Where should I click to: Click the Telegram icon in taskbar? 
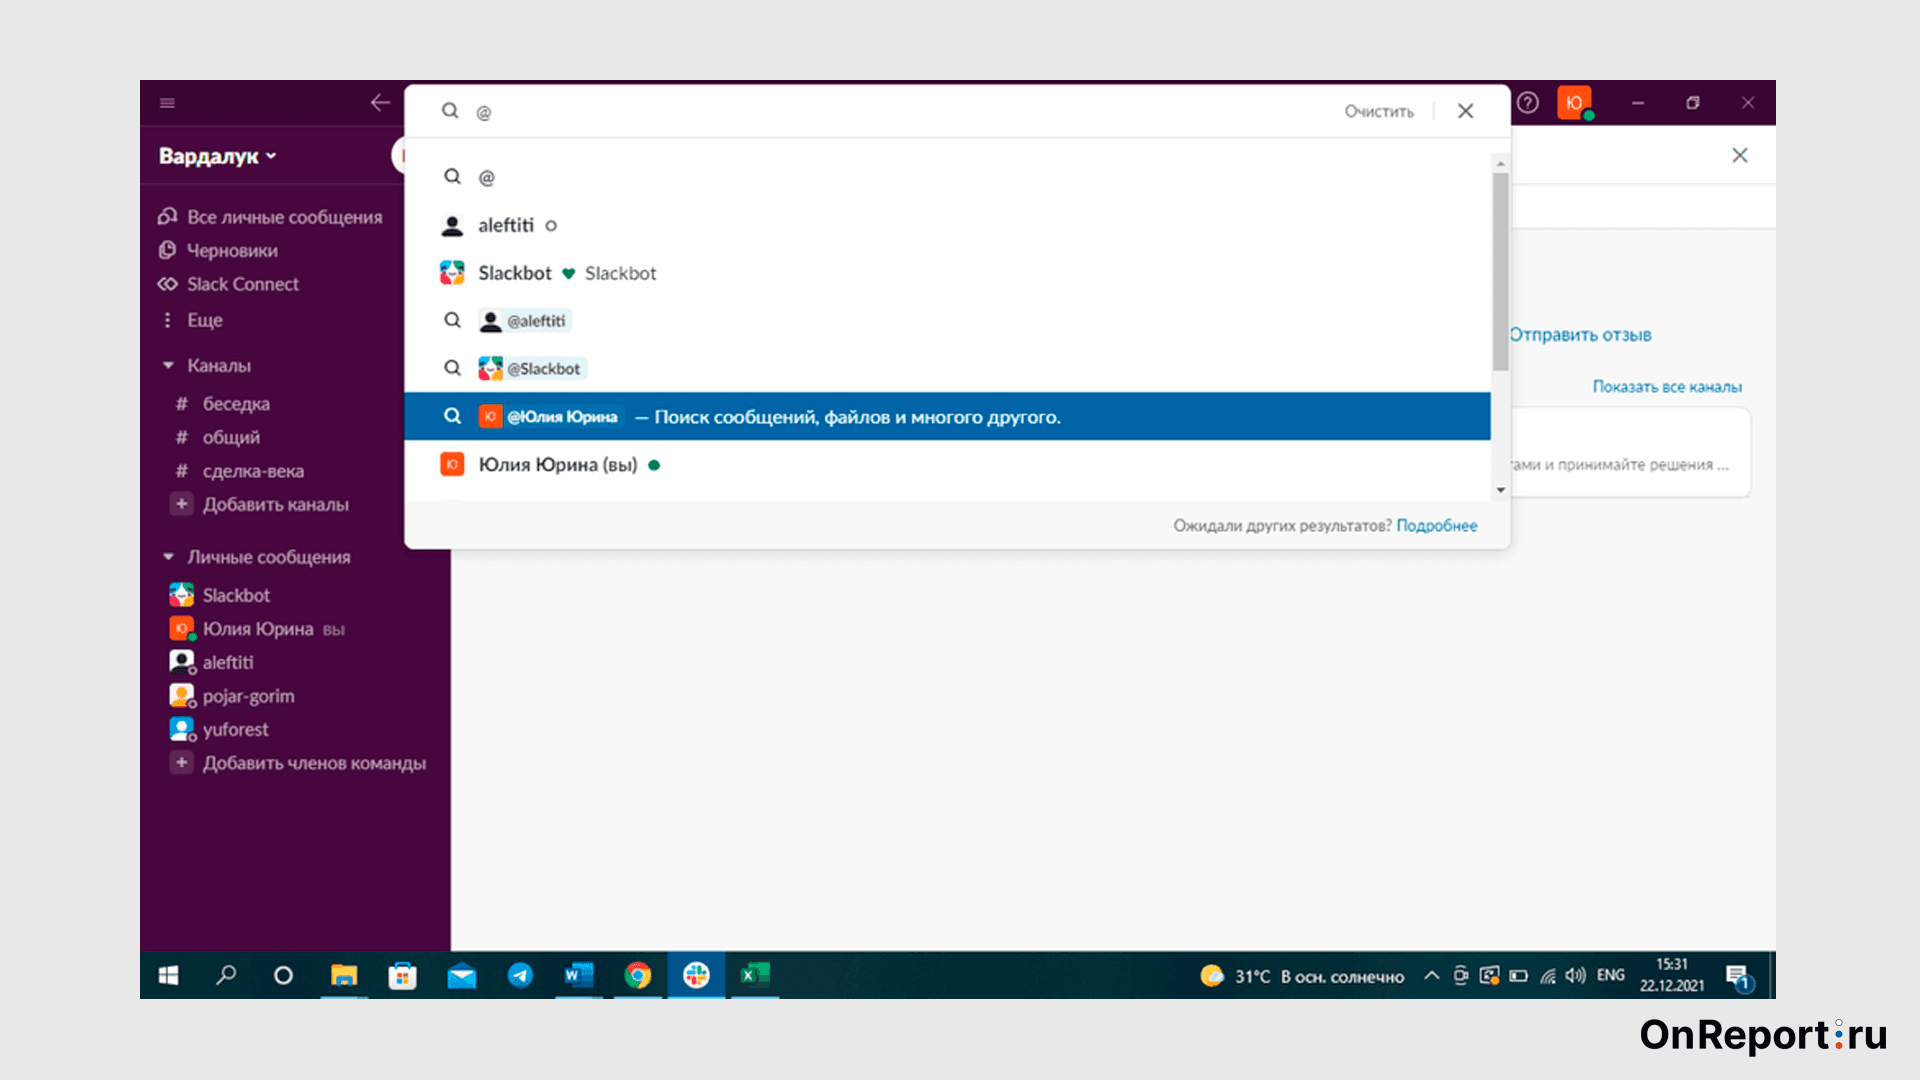(x=518, y=976)
